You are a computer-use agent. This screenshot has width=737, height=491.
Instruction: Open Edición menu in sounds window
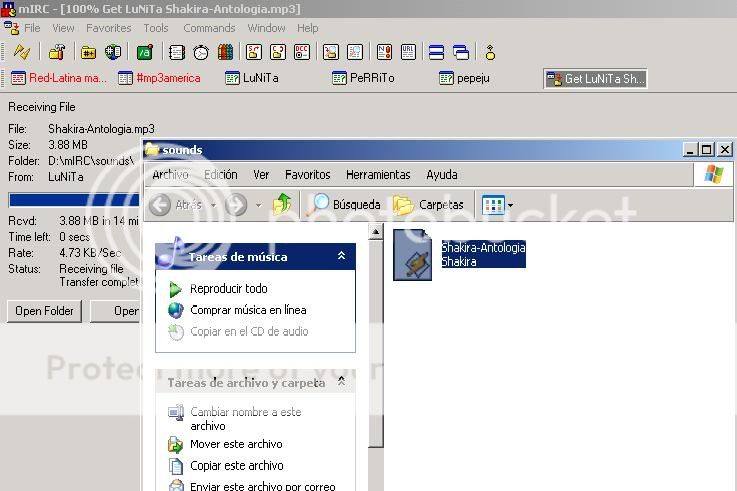pos(220,175)
